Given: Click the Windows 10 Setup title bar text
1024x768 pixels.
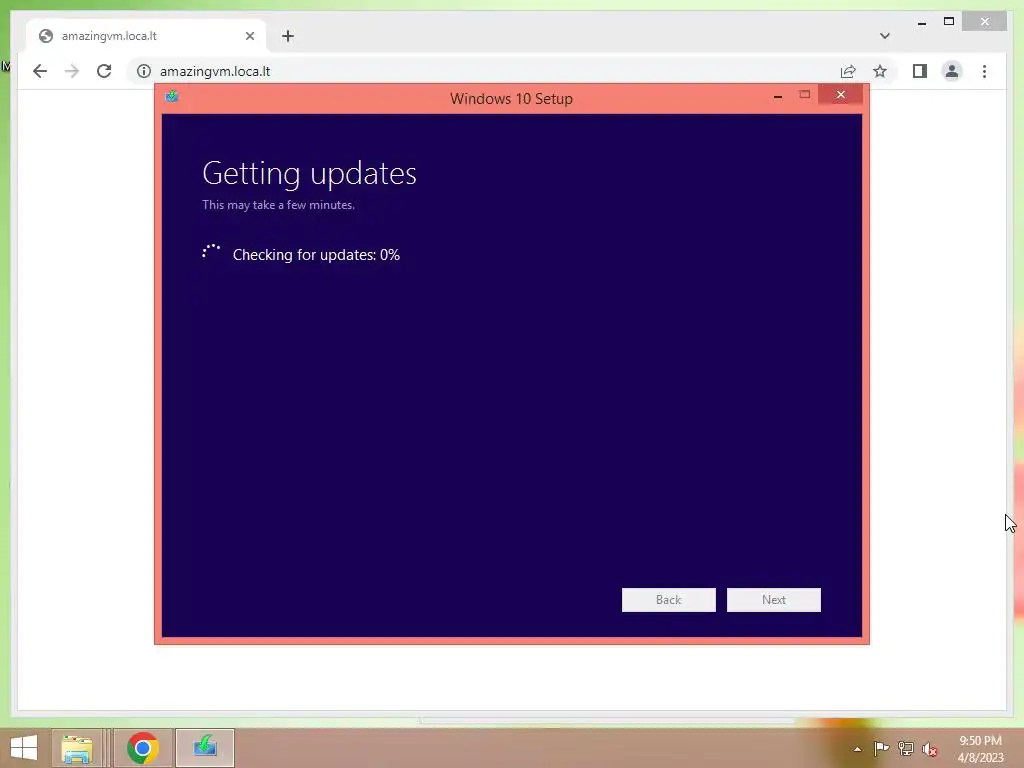Looking at the screenshot, I should tap(511, 99).
